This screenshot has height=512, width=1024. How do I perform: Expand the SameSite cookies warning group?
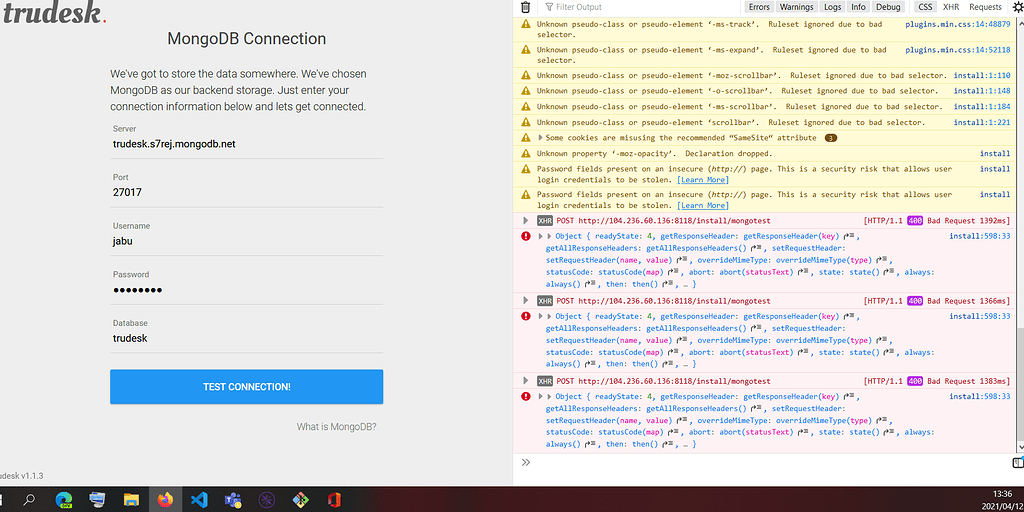[x=541, y=138]
